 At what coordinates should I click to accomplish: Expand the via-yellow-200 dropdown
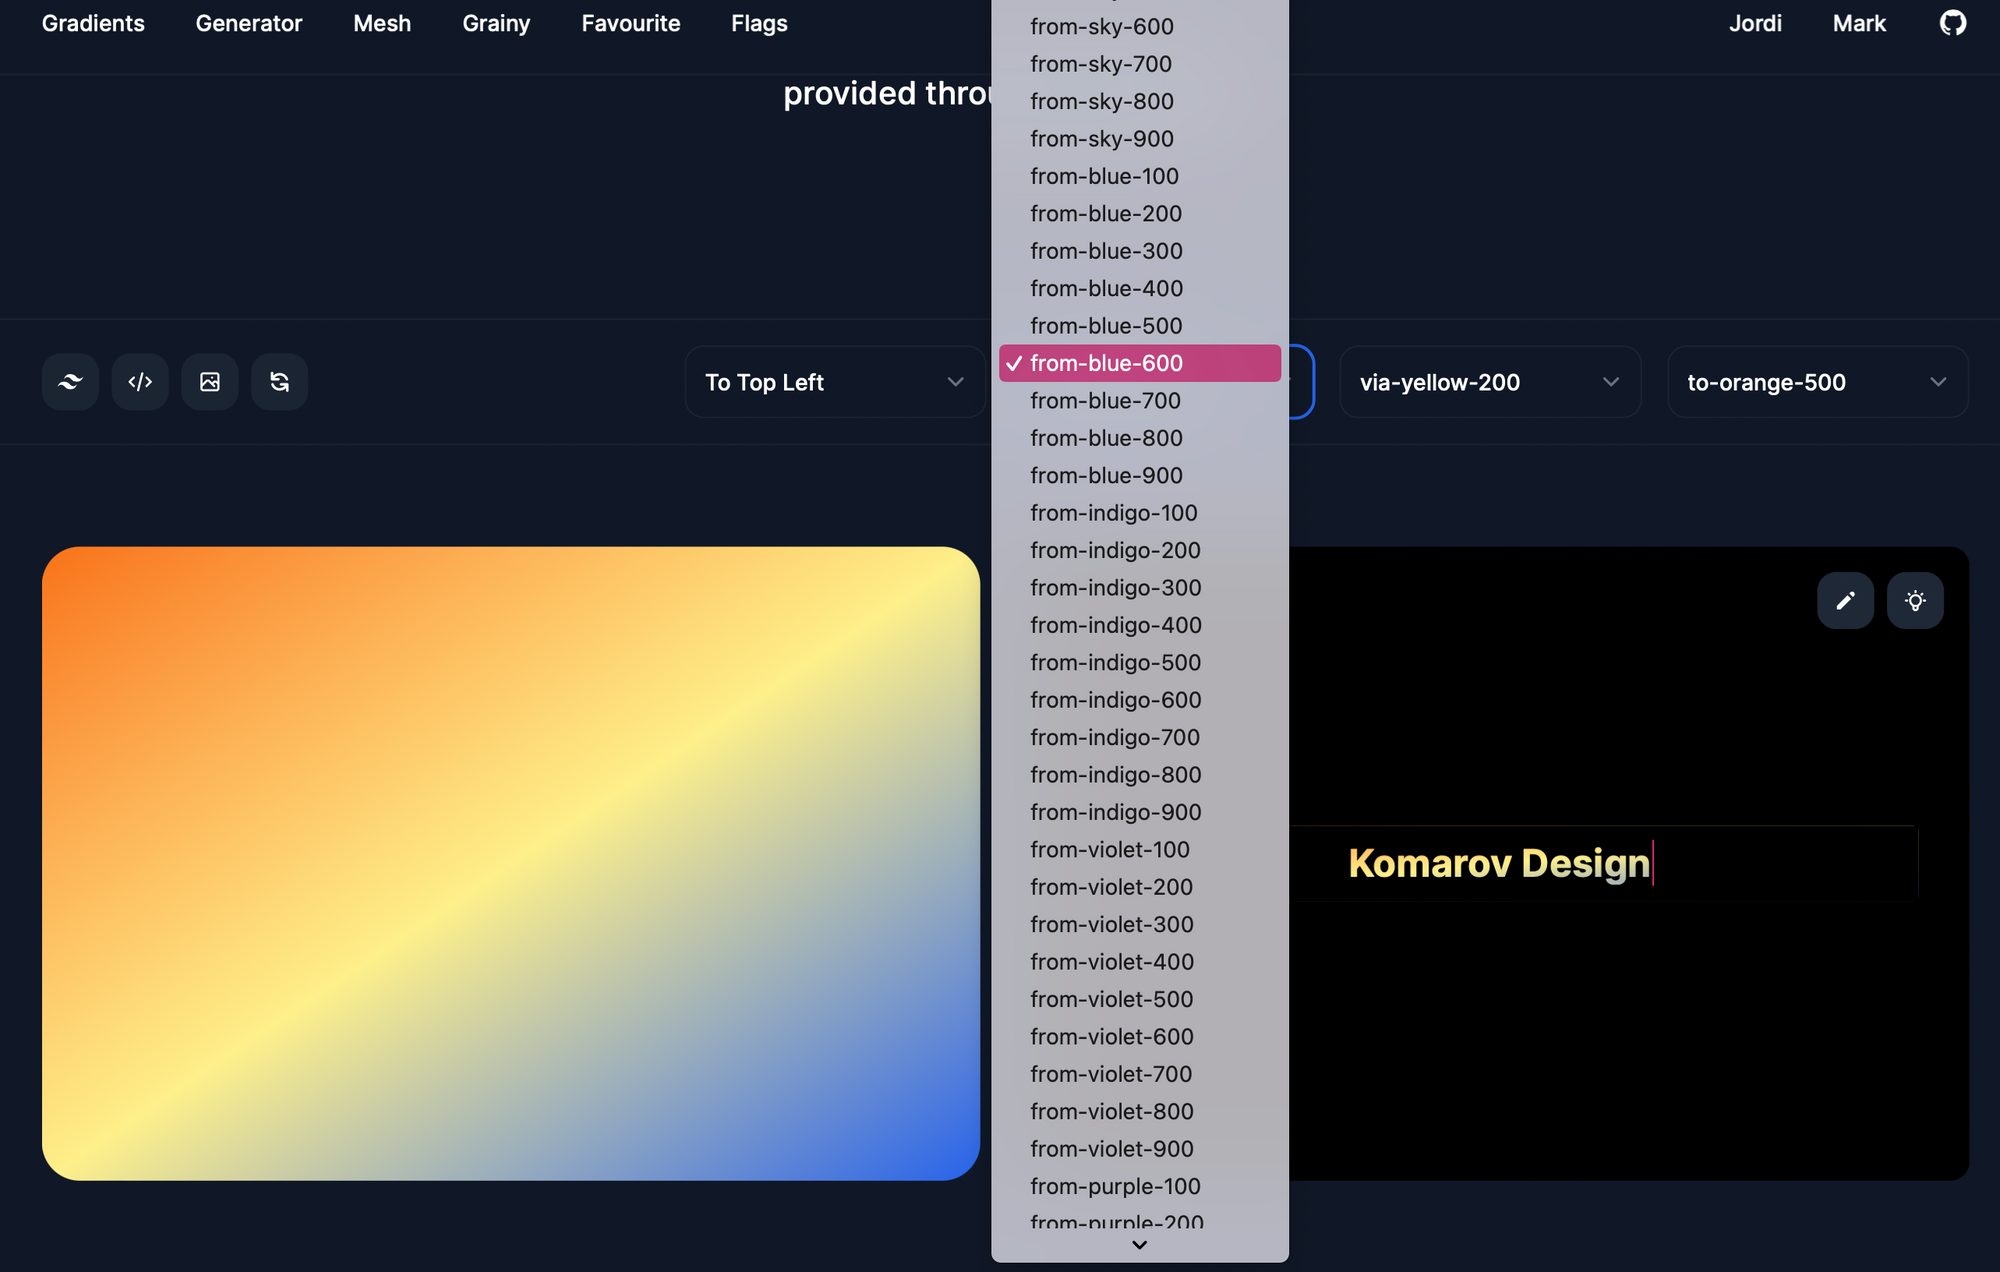pos(1489,382)
